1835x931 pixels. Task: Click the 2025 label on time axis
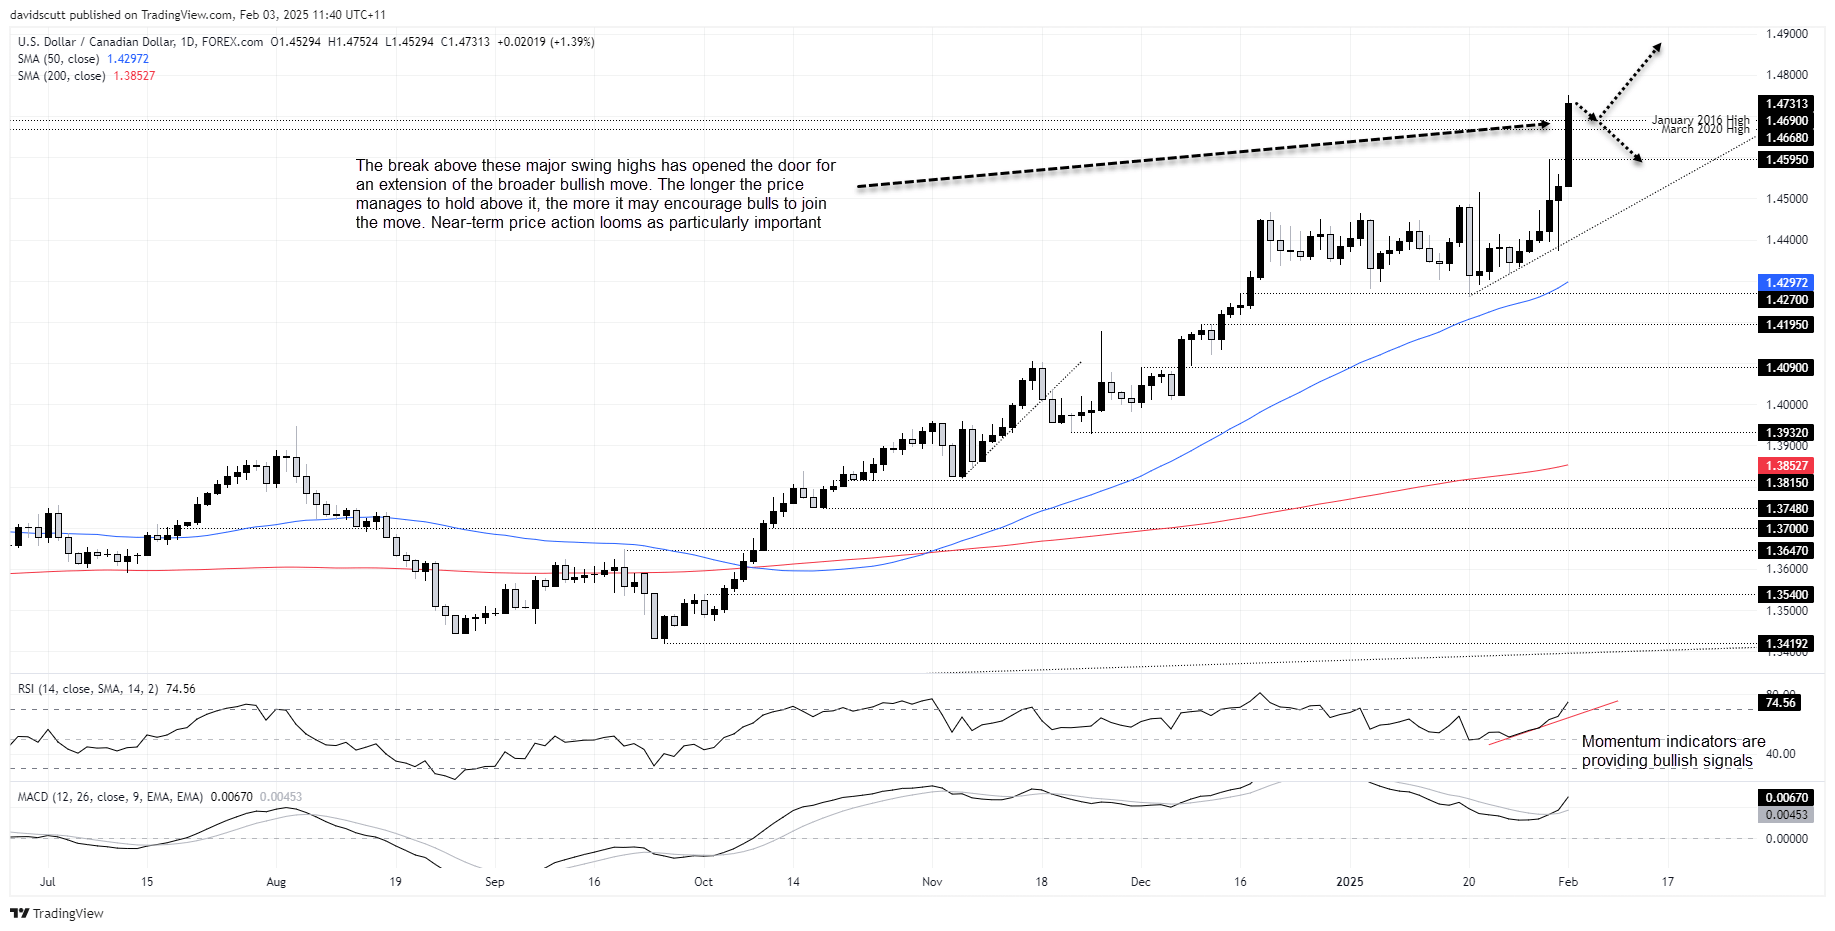1350,882
